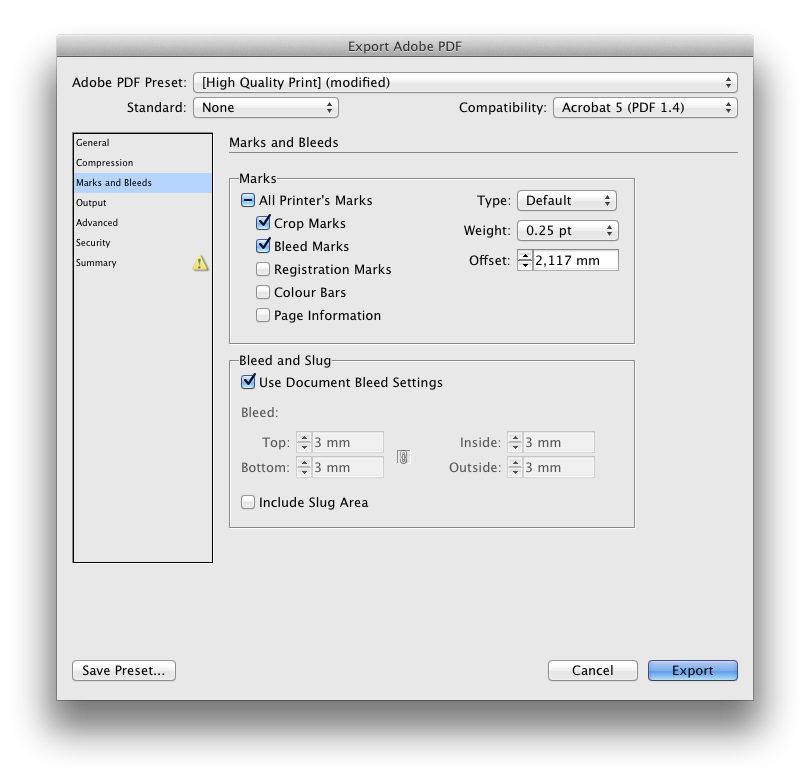Open the marks Type dropdown
Screen dimensions: 810x779
tap(567, 200)
